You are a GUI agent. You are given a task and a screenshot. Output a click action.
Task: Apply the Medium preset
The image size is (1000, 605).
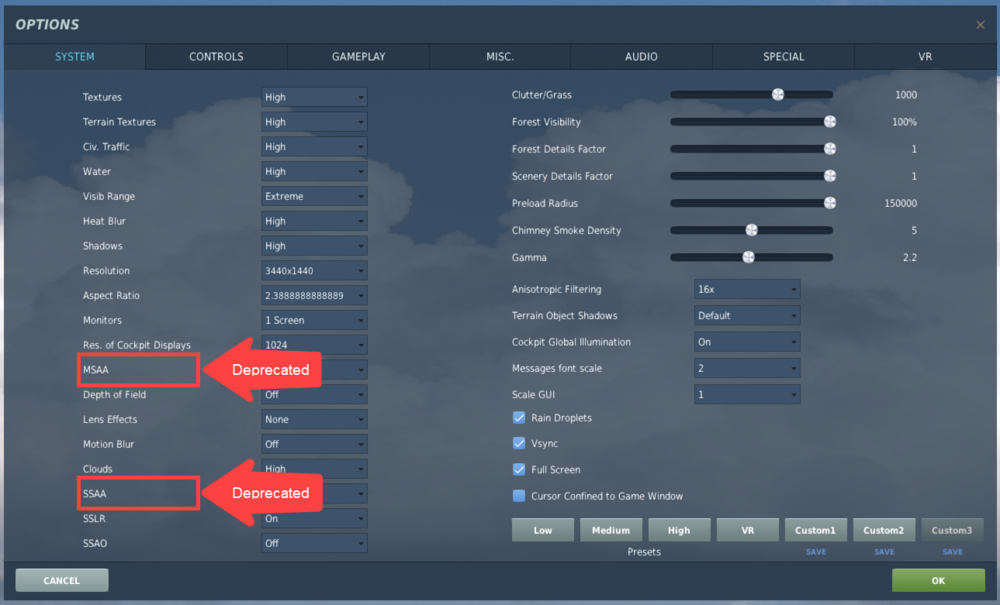(x=611, y=530)
